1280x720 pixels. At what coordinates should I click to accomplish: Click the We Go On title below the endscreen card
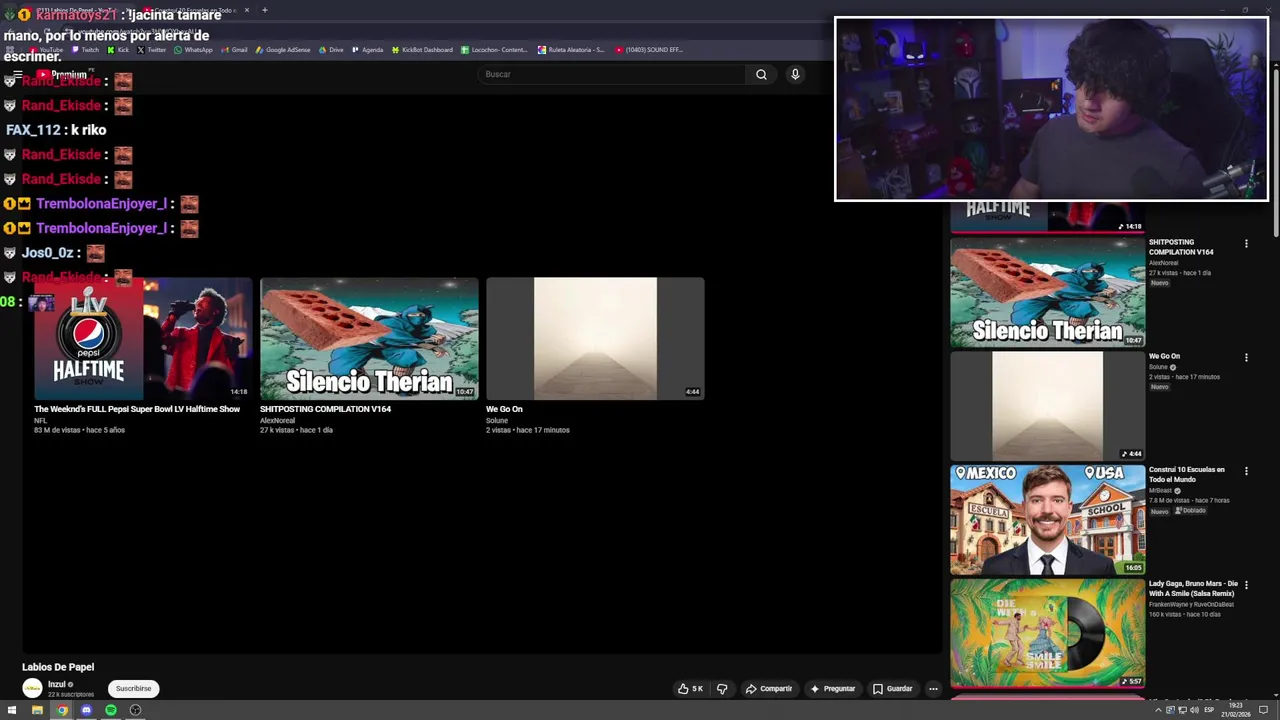(x=504, y=409)
